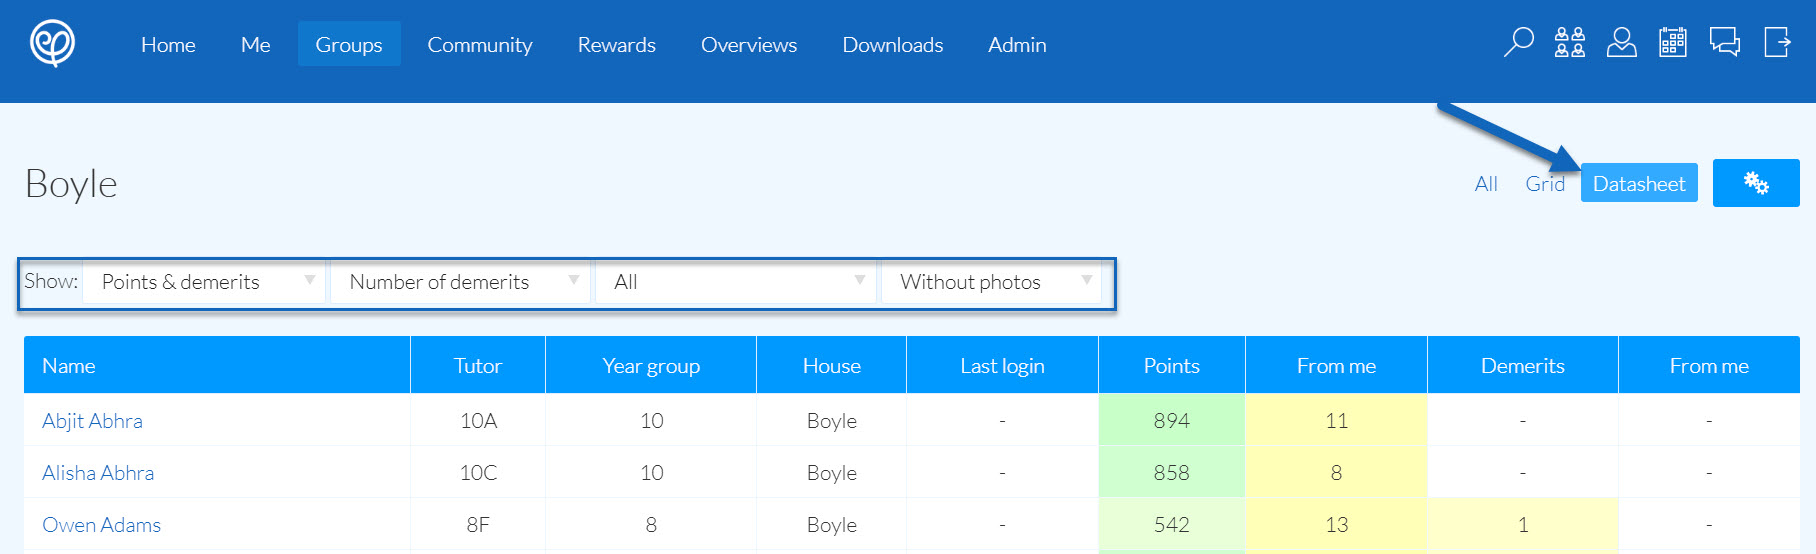Click the settings gears button
The width and height of the screenshot is (1816, 554).
coord(1756,183)
